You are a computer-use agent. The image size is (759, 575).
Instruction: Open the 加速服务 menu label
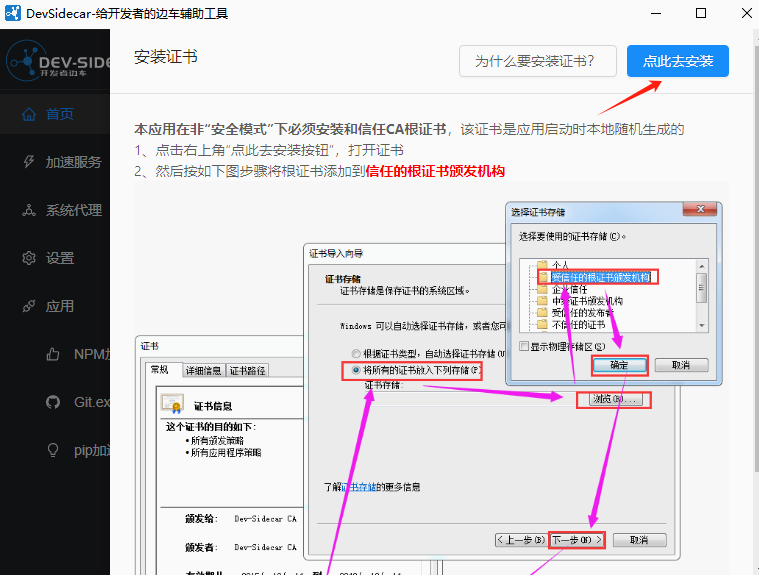click(73, 162)
